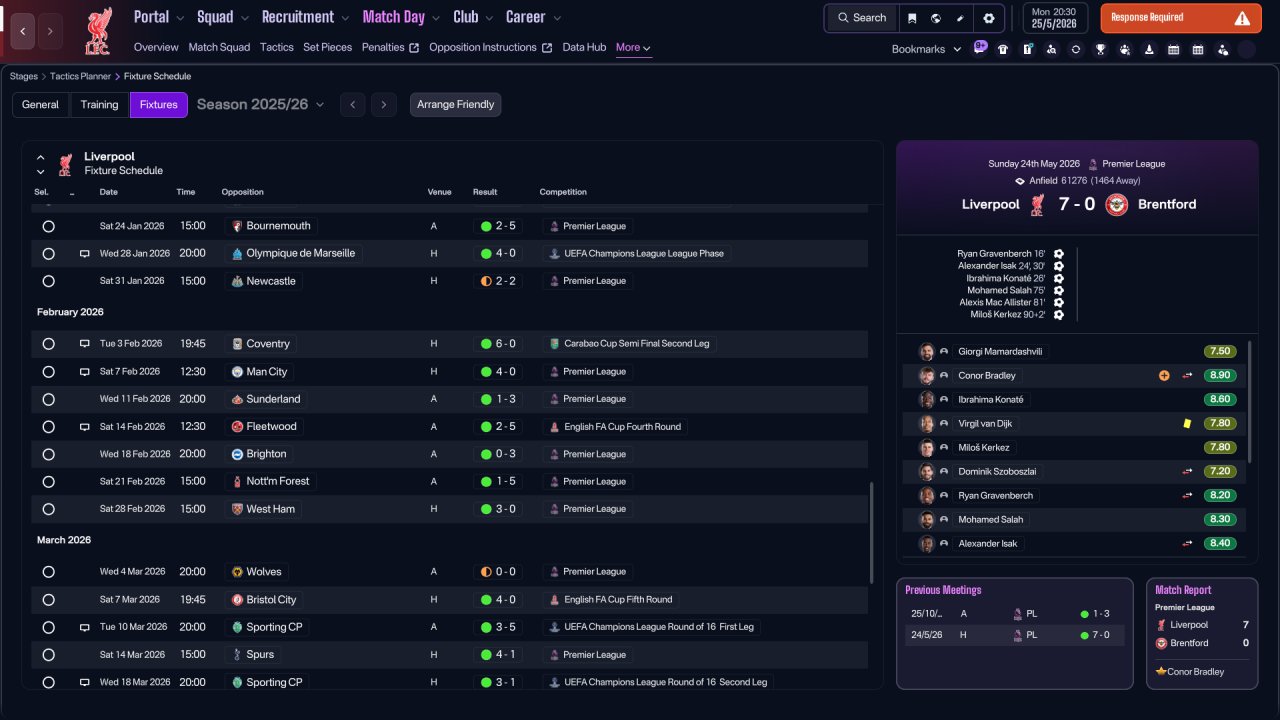
Task: Click the globe icon beside Search
Action: click(935, 18)
